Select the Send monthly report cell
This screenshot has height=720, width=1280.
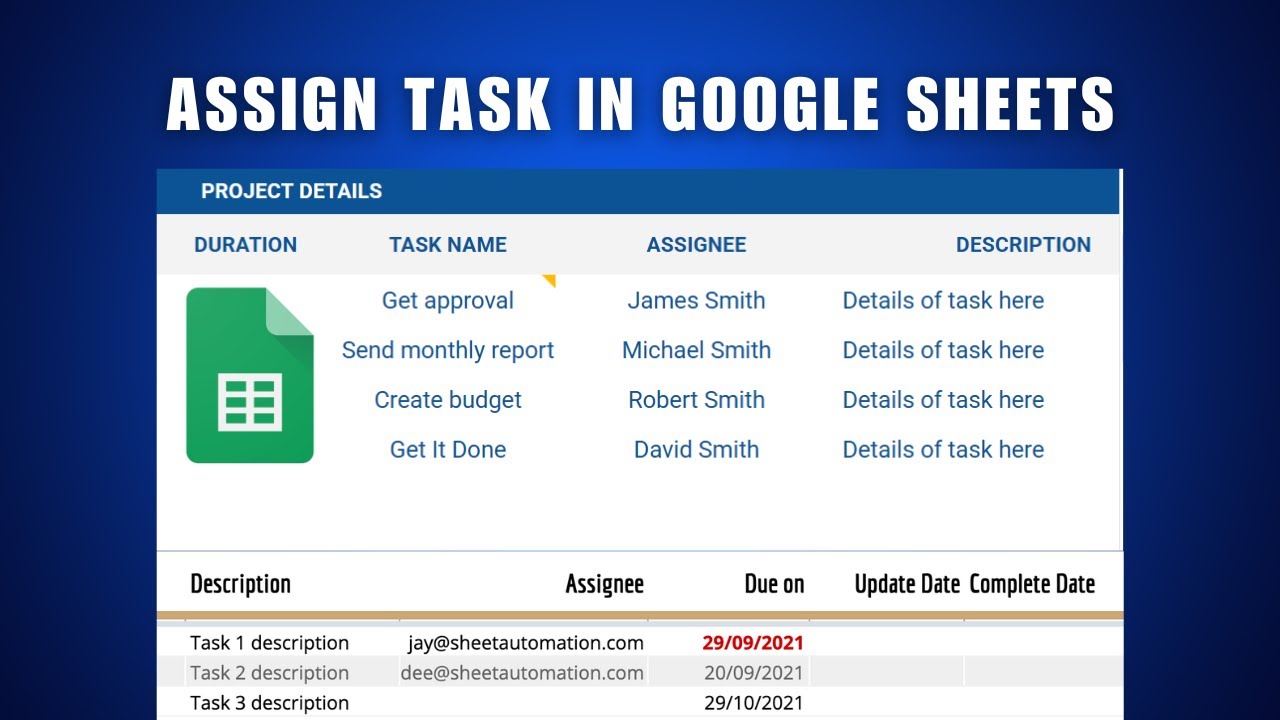(x=448, y=351)
